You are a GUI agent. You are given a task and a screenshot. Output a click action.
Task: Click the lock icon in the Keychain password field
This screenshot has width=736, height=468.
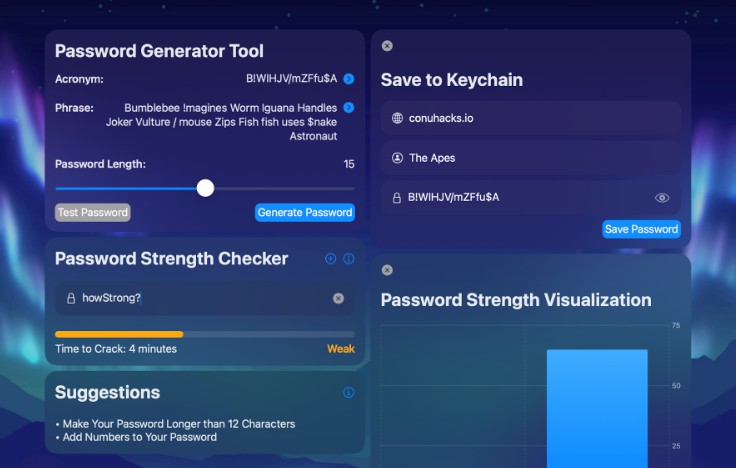coord(397,198)
